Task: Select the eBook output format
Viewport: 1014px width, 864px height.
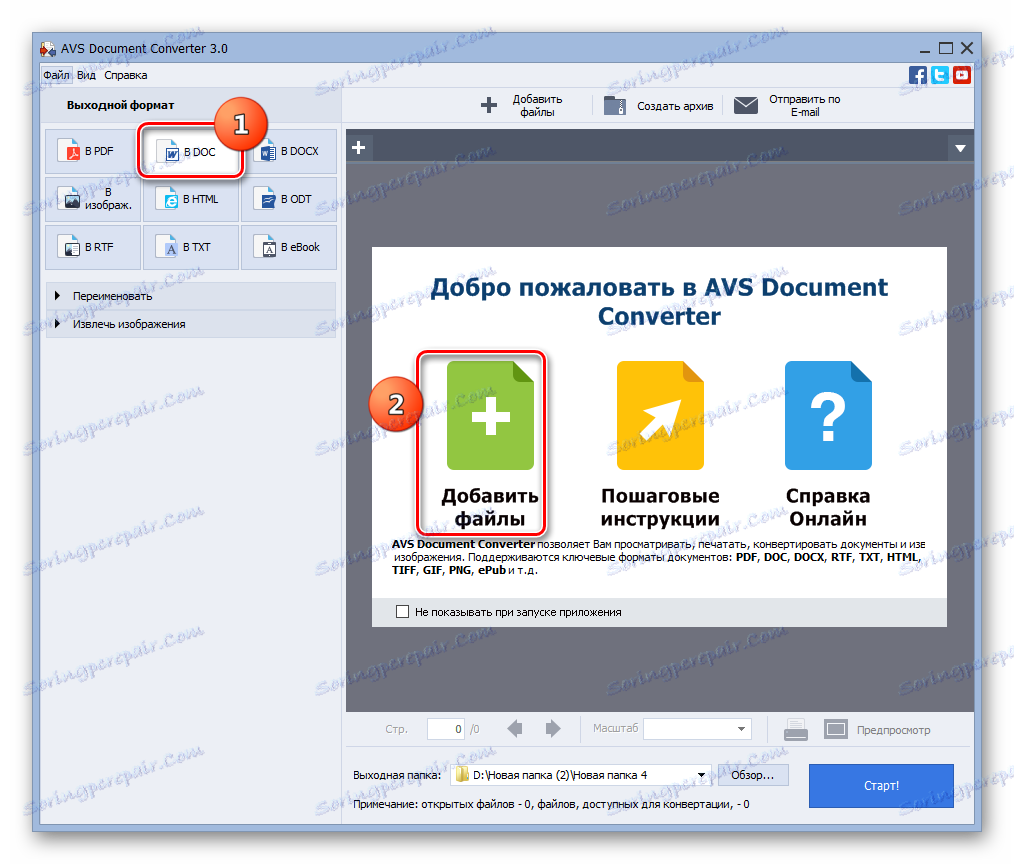Action: (289, 247)
